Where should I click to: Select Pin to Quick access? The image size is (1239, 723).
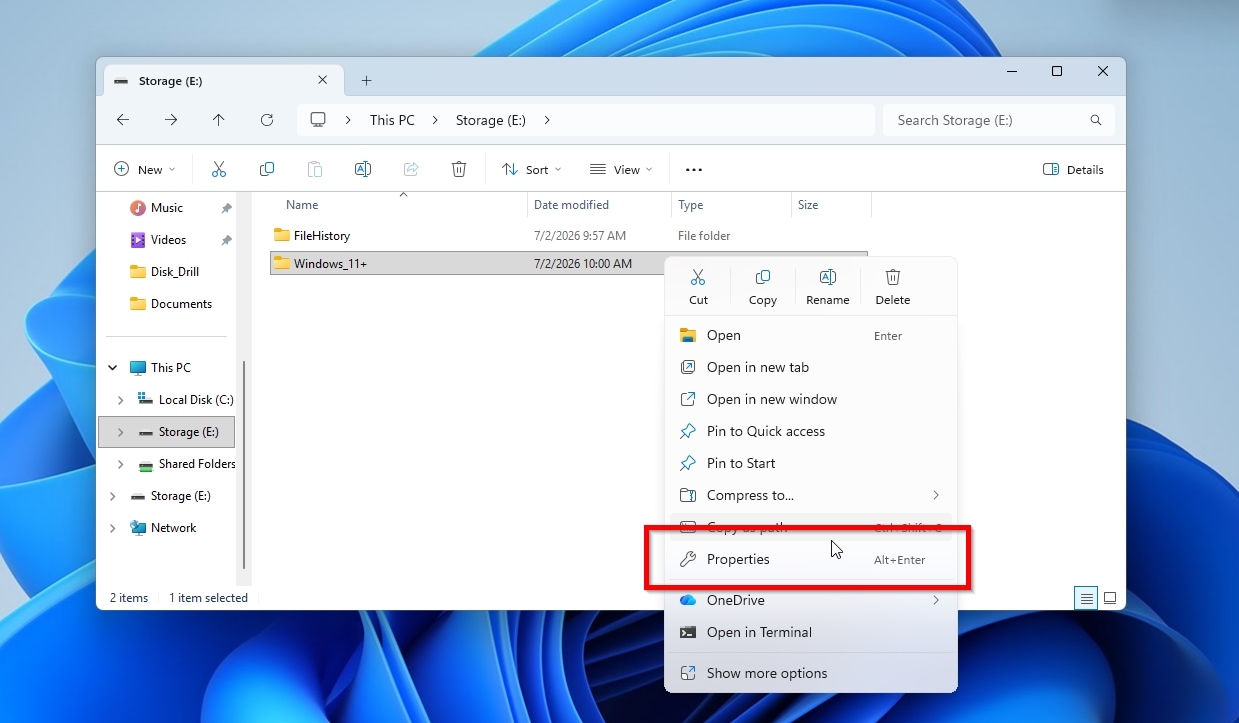pyautogui.click(x=811, y=431)
